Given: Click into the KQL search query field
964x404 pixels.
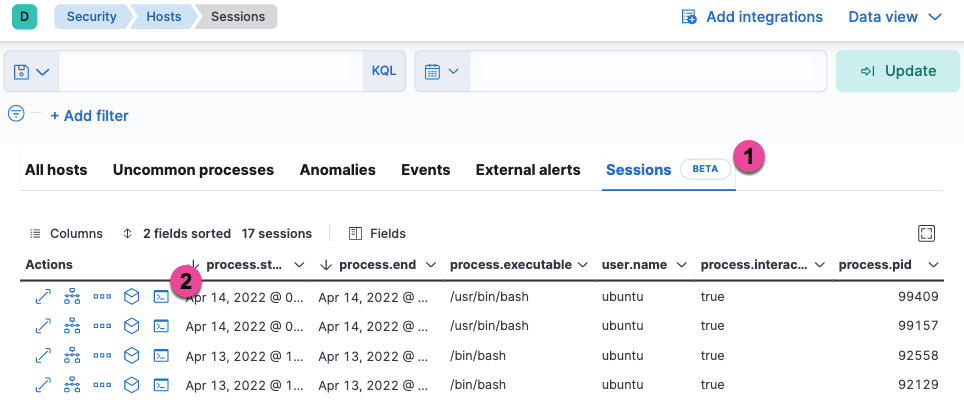Looking at the screenshot, I should [x=210, y=72].
